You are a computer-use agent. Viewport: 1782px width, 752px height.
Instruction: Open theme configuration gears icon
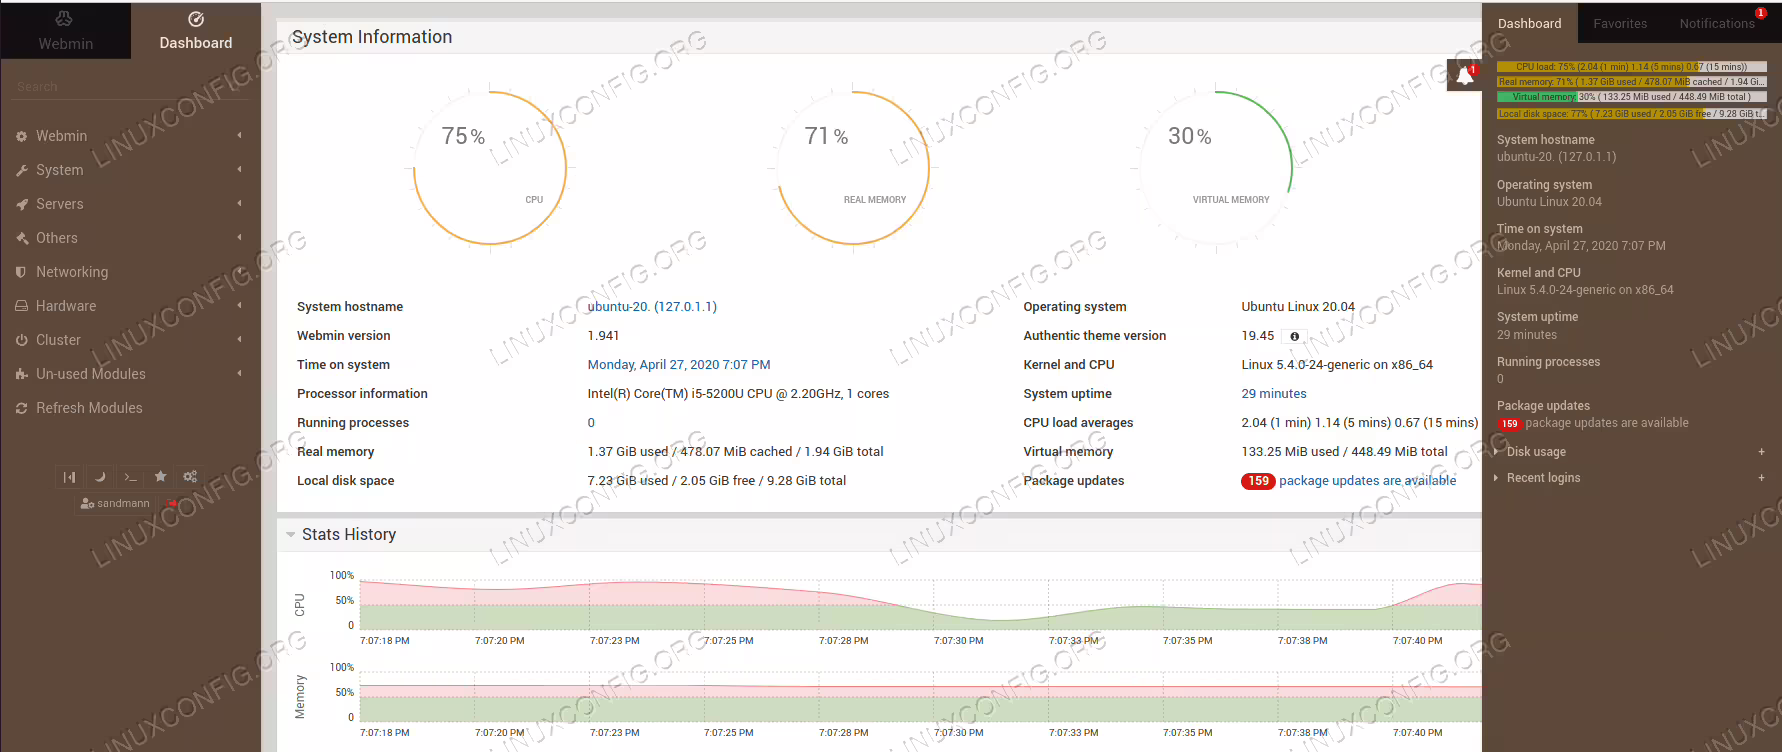tap(190, 477)
